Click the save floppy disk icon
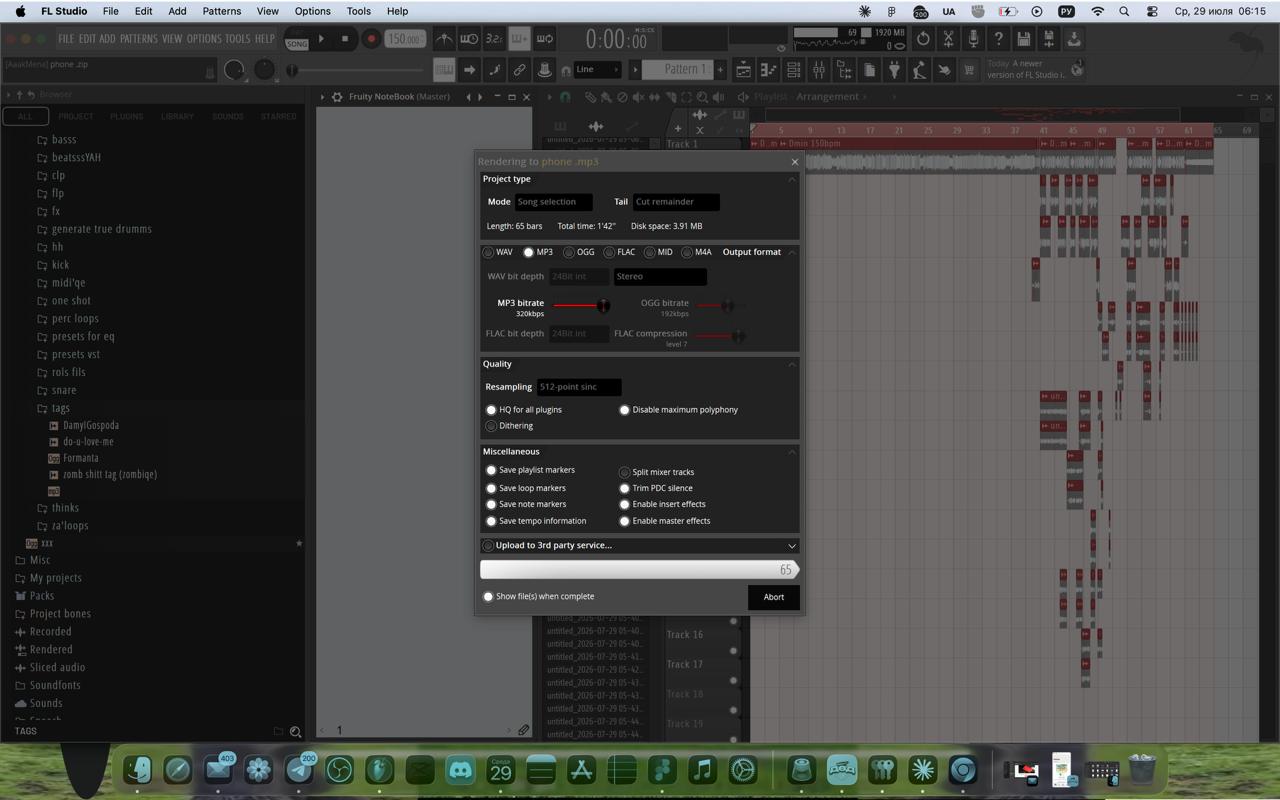Screen dimensions: 1280x800 click(1023, 39)
